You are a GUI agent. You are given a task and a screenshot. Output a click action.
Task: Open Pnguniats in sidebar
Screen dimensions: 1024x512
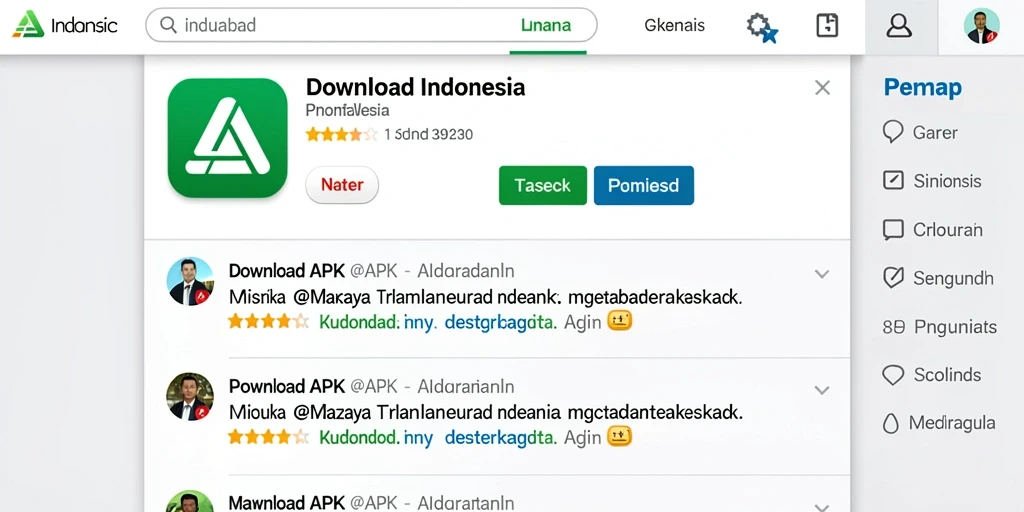(955, 327)
